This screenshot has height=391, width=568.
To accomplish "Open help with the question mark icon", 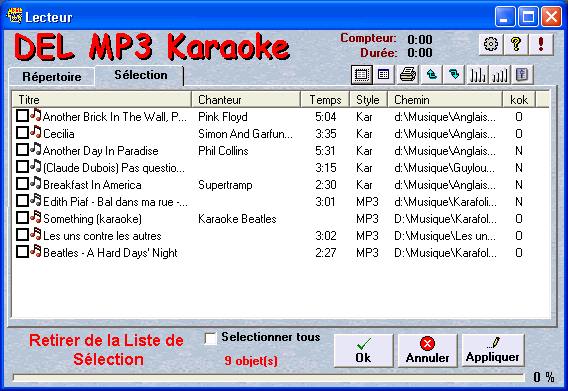I will point(516,45).
